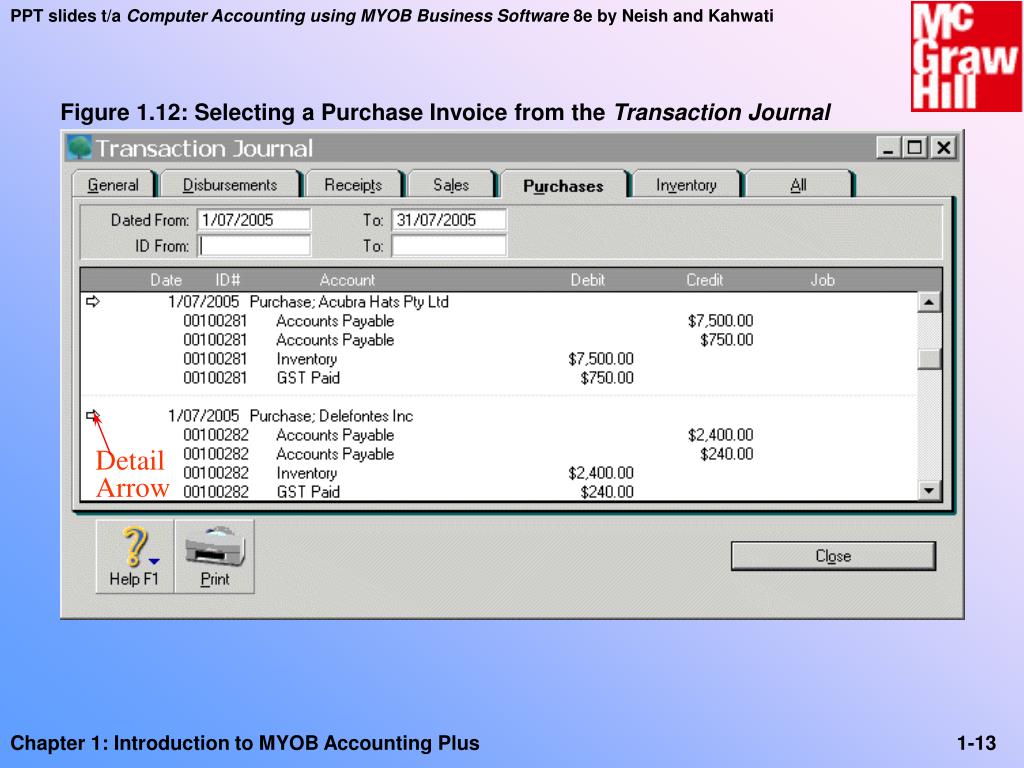Click the Dated From field showing 1/07/2005
Viewport: 1024px width, 768px height.
coord(254,220)
